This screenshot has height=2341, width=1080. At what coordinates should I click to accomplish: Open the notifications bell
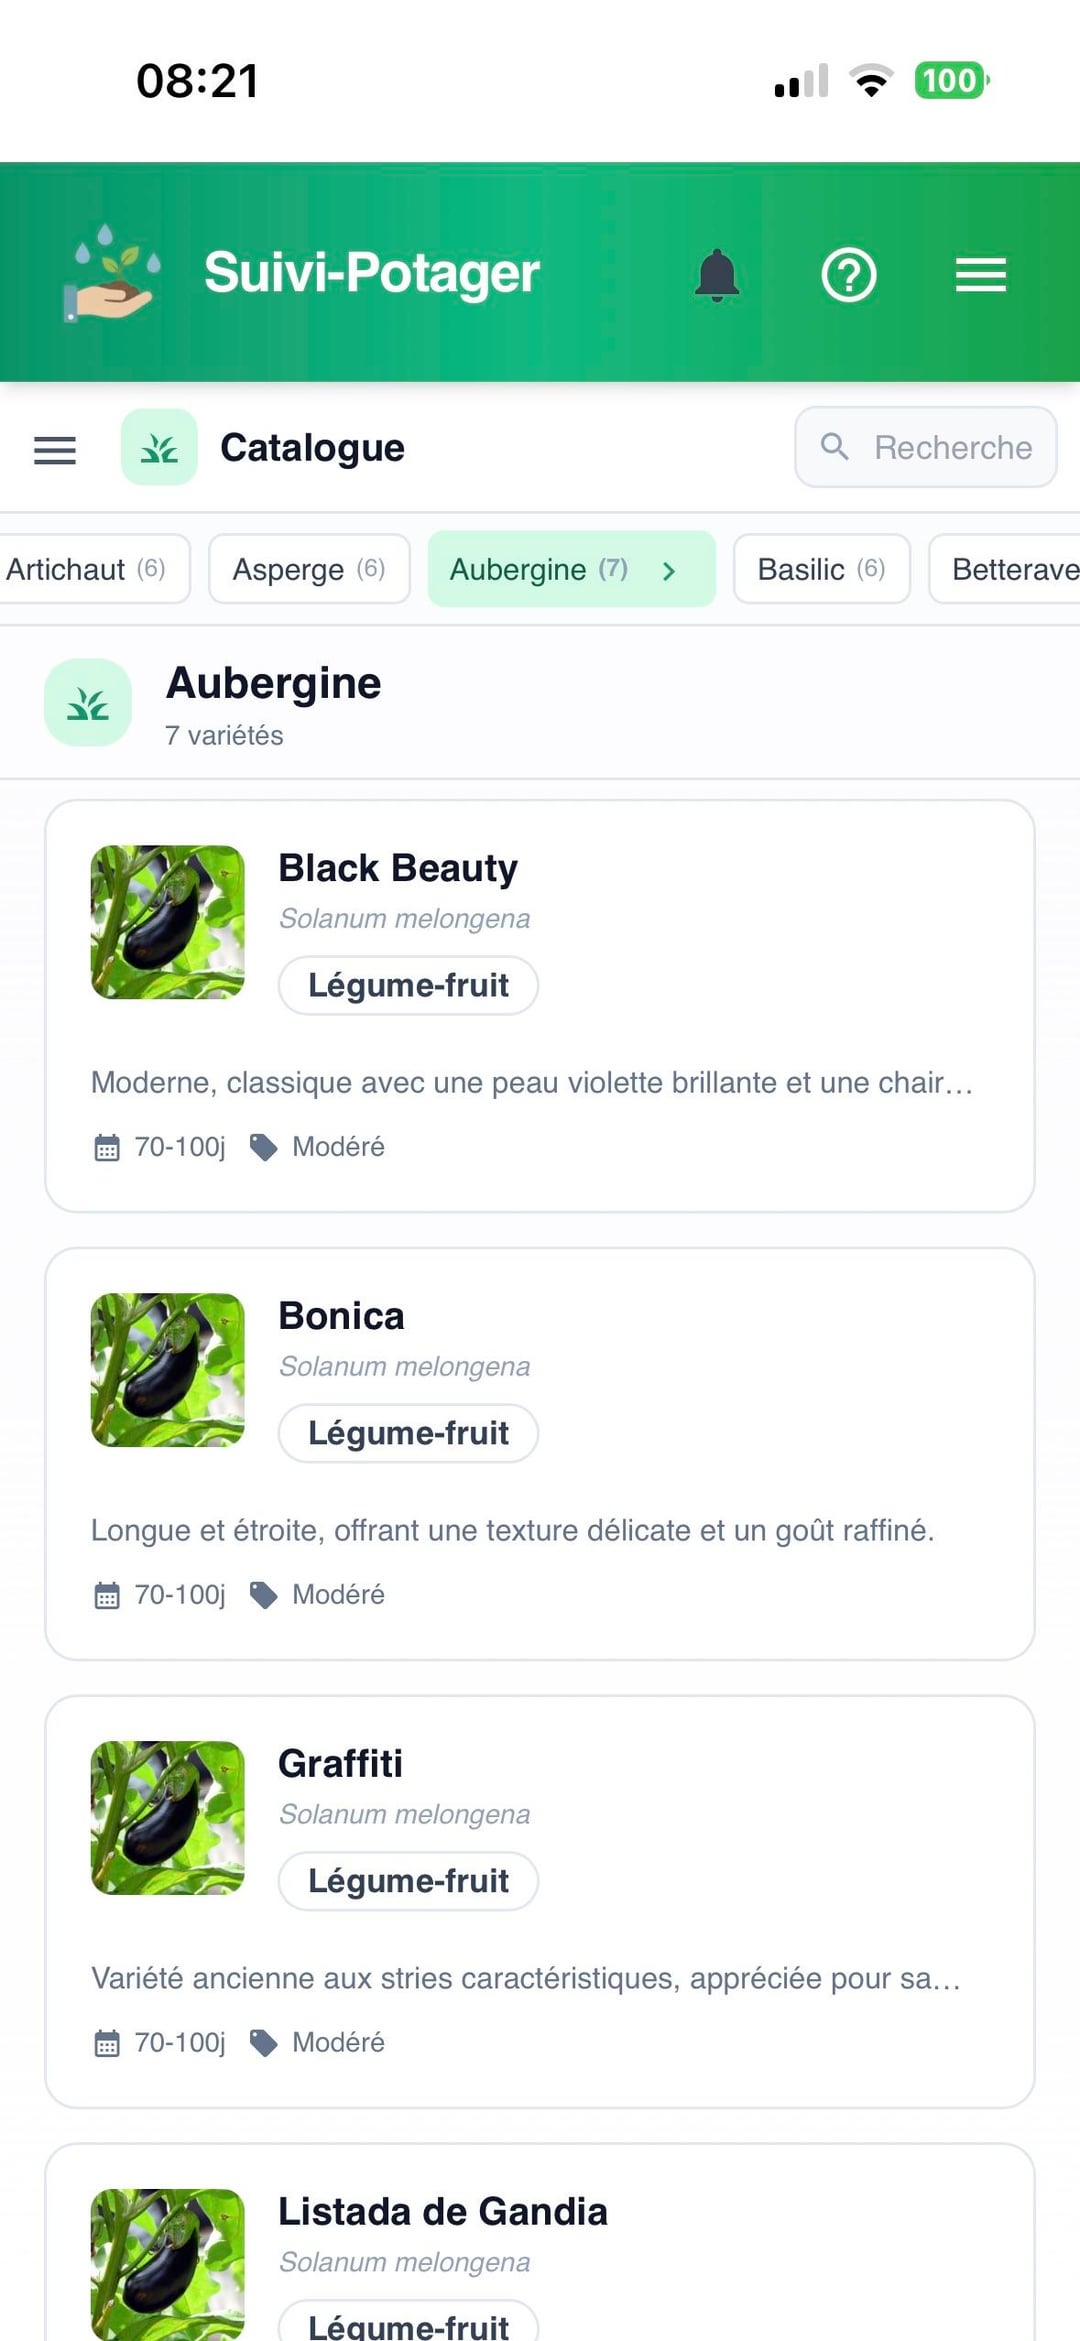pos(717,275)
